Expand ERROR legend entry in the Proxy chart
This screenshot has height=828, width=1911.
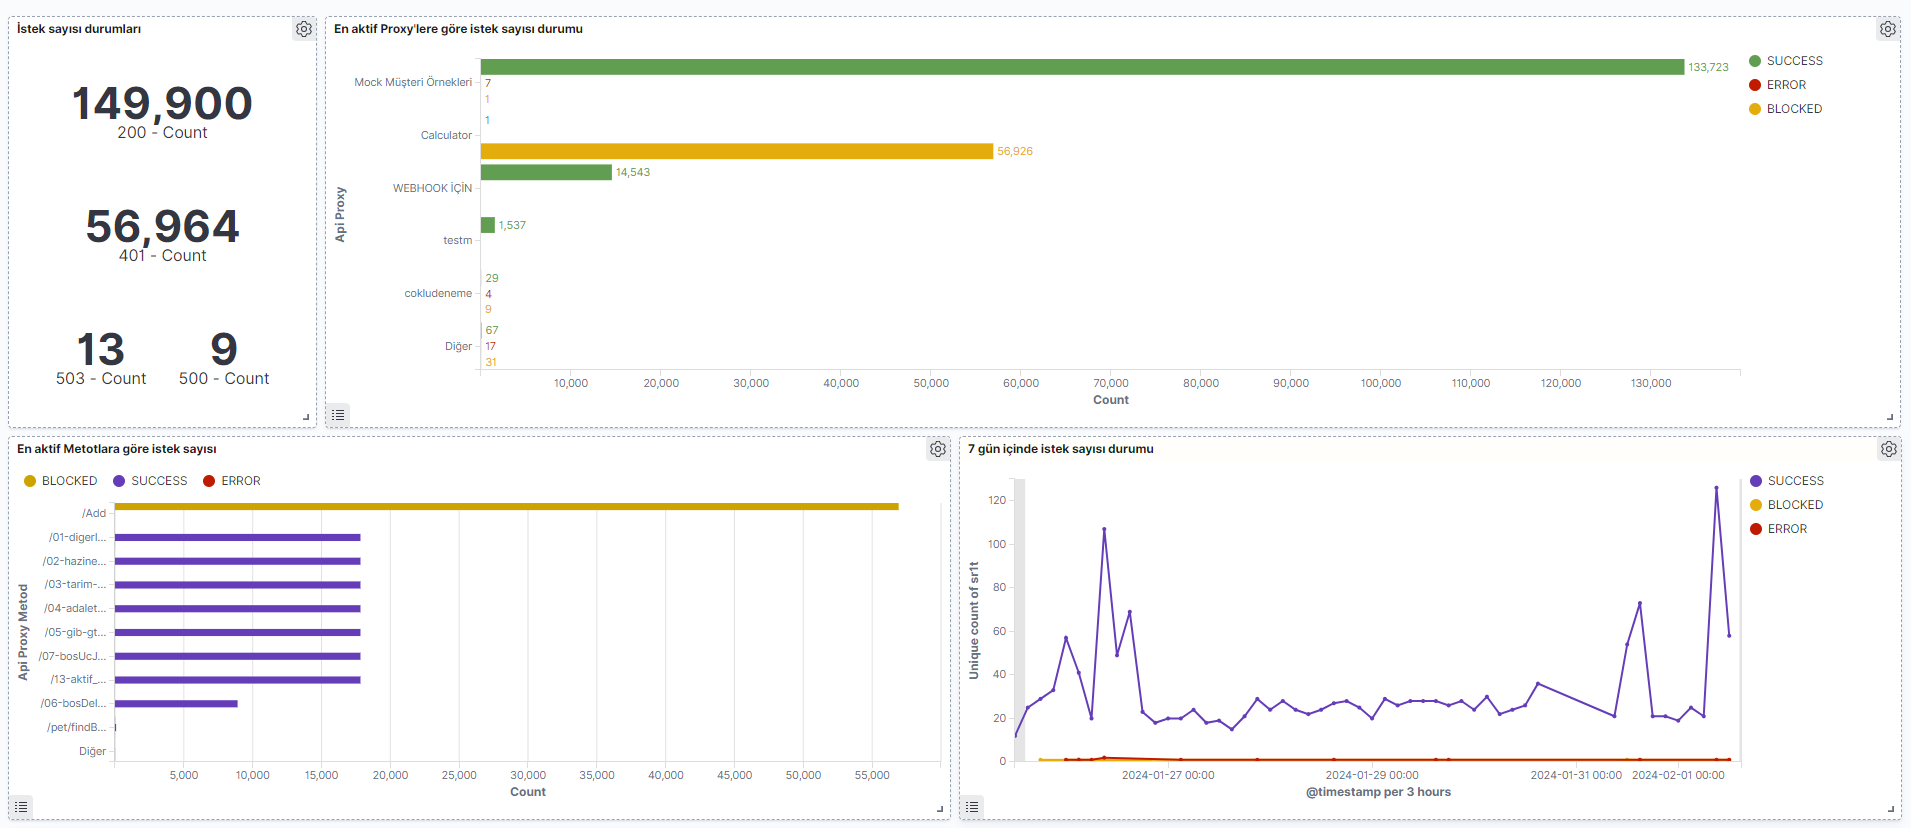click(1785, 85)
